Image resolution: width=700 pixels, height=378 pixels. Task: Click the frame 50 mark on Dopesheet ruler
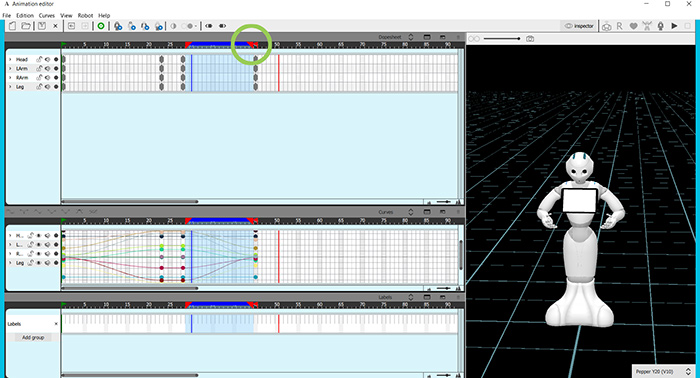click(x=277, y=45)
